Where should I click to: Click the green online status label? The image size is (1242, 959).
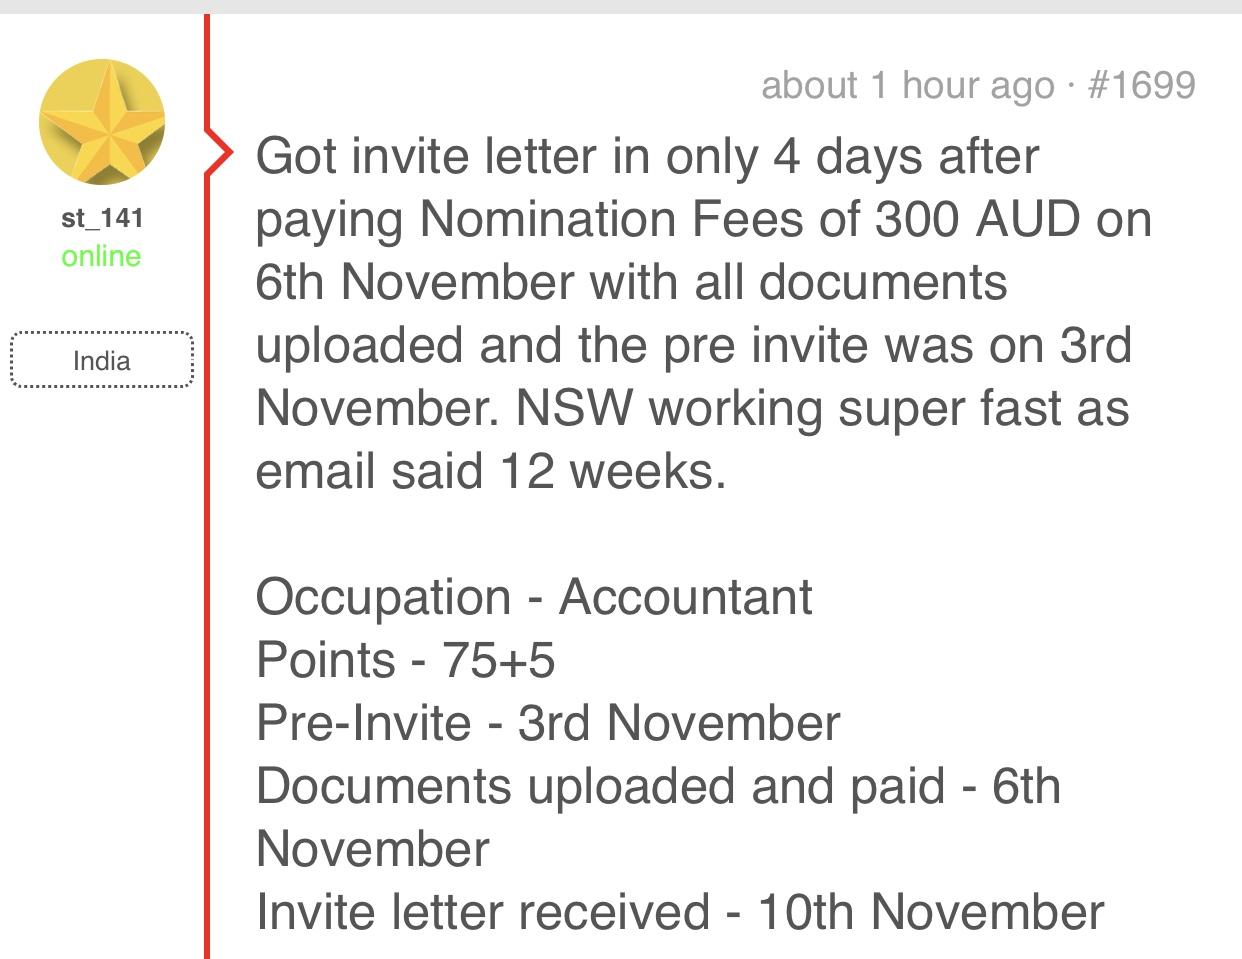click(x=101, y=256)
